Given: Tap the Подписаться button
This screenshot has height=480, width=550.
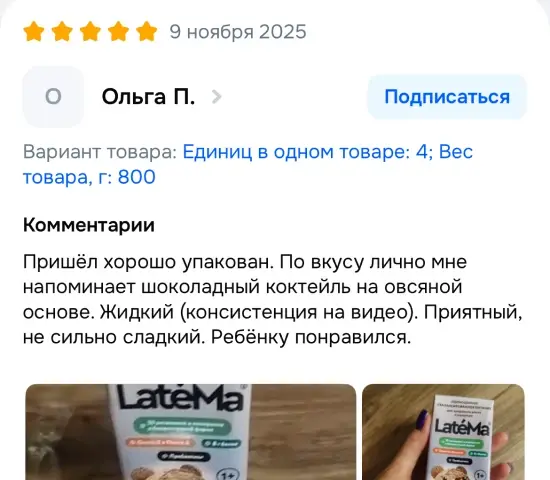Looking at the screenshot, I should coord(447,97).
